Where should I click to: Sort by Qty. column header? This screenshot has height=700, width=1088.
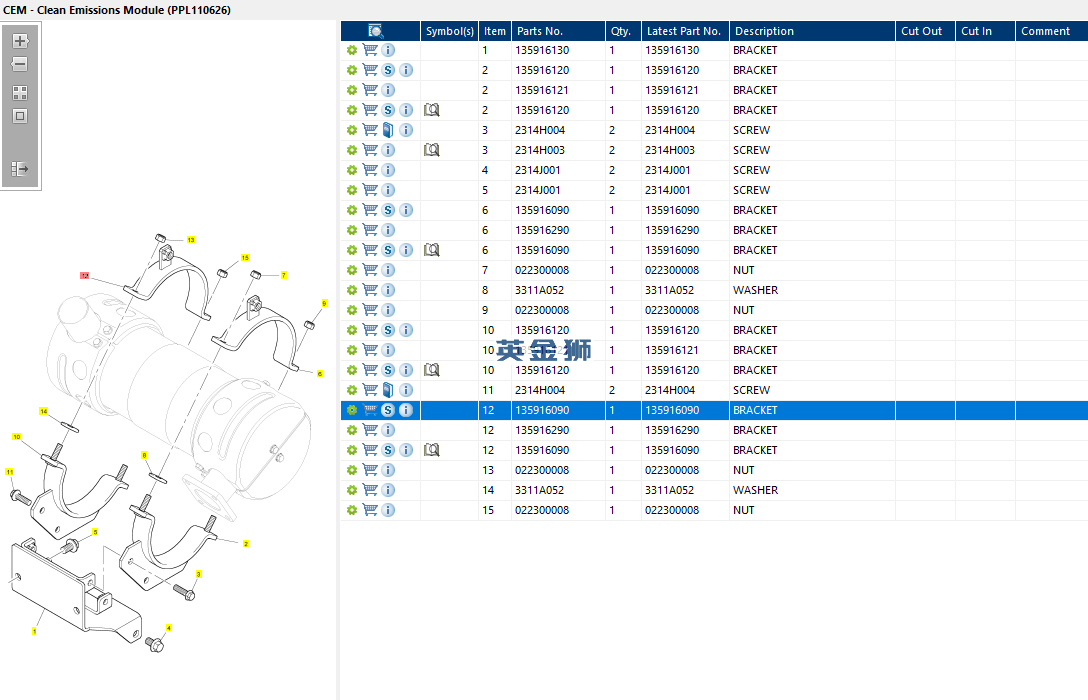[623, 31]
